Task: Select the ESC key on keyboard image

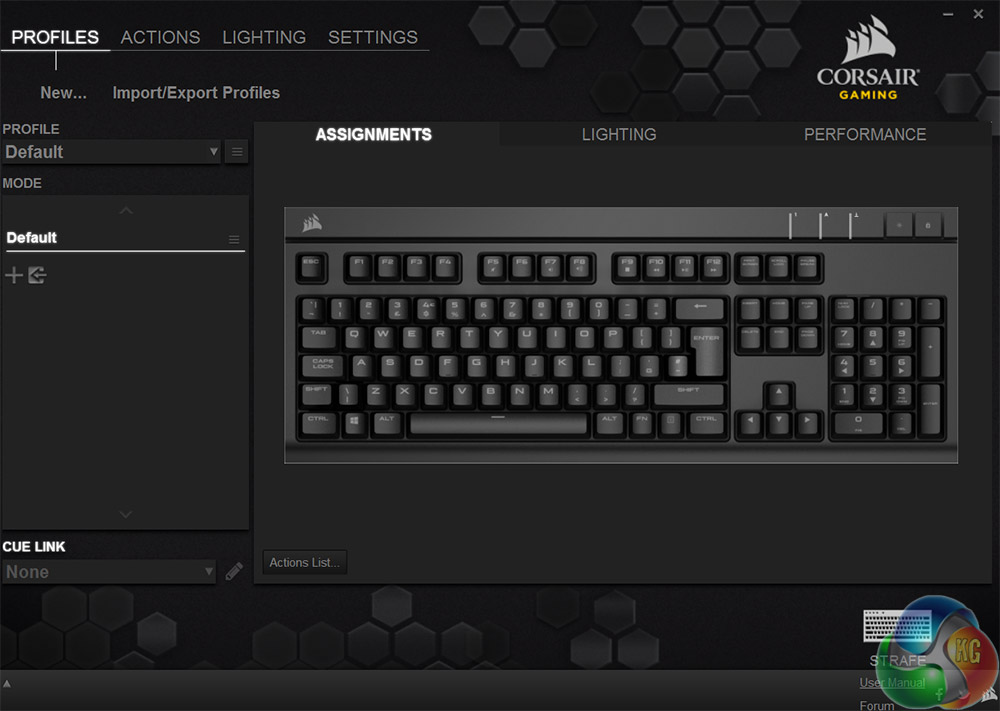Action: tap(311, 268)
